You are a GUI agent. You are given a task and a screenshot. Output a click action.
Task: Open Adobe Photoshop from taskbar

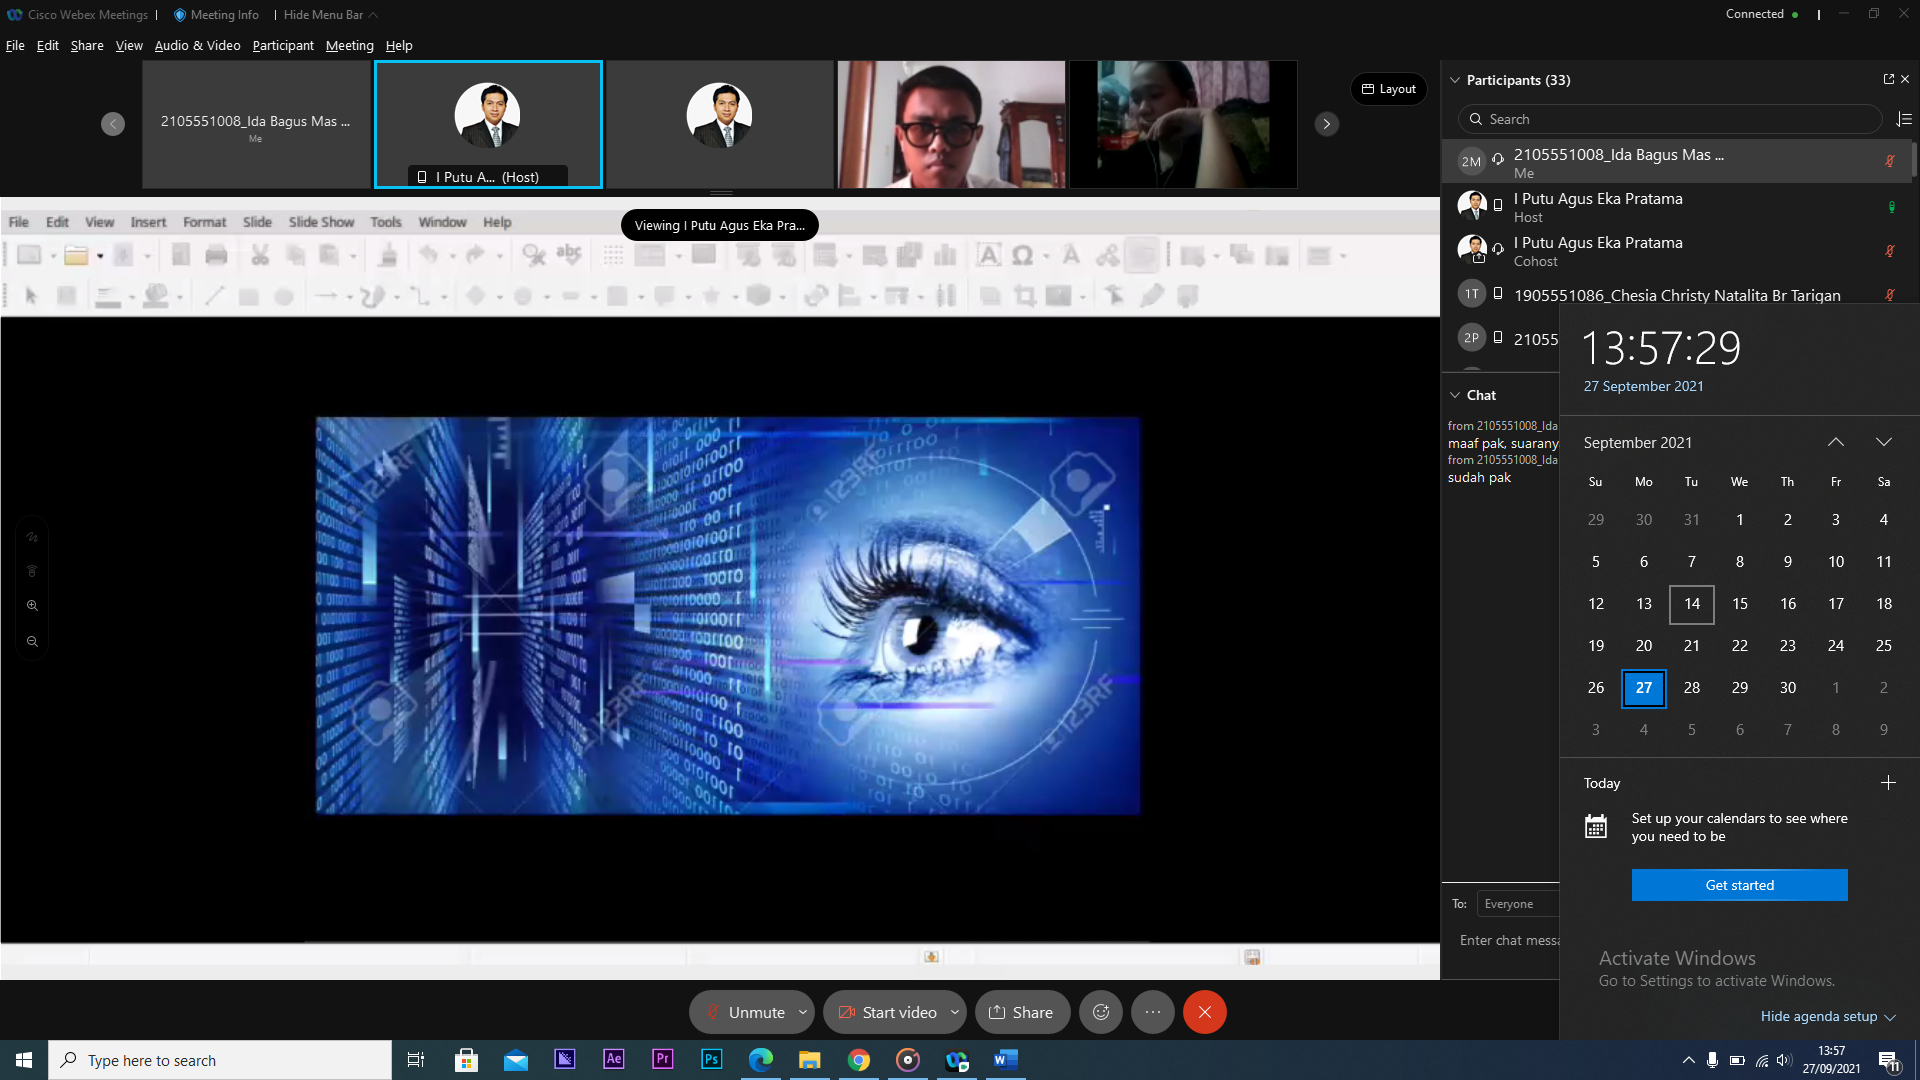coord(712,1060)
